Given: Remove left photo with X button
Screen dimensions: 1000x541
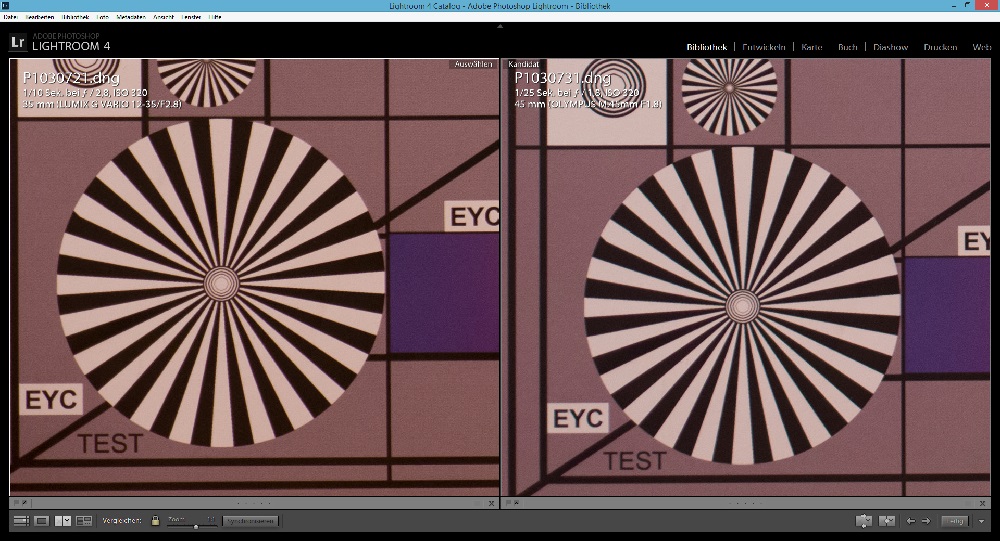Looking at the screenshot, I should pos(492,503).
